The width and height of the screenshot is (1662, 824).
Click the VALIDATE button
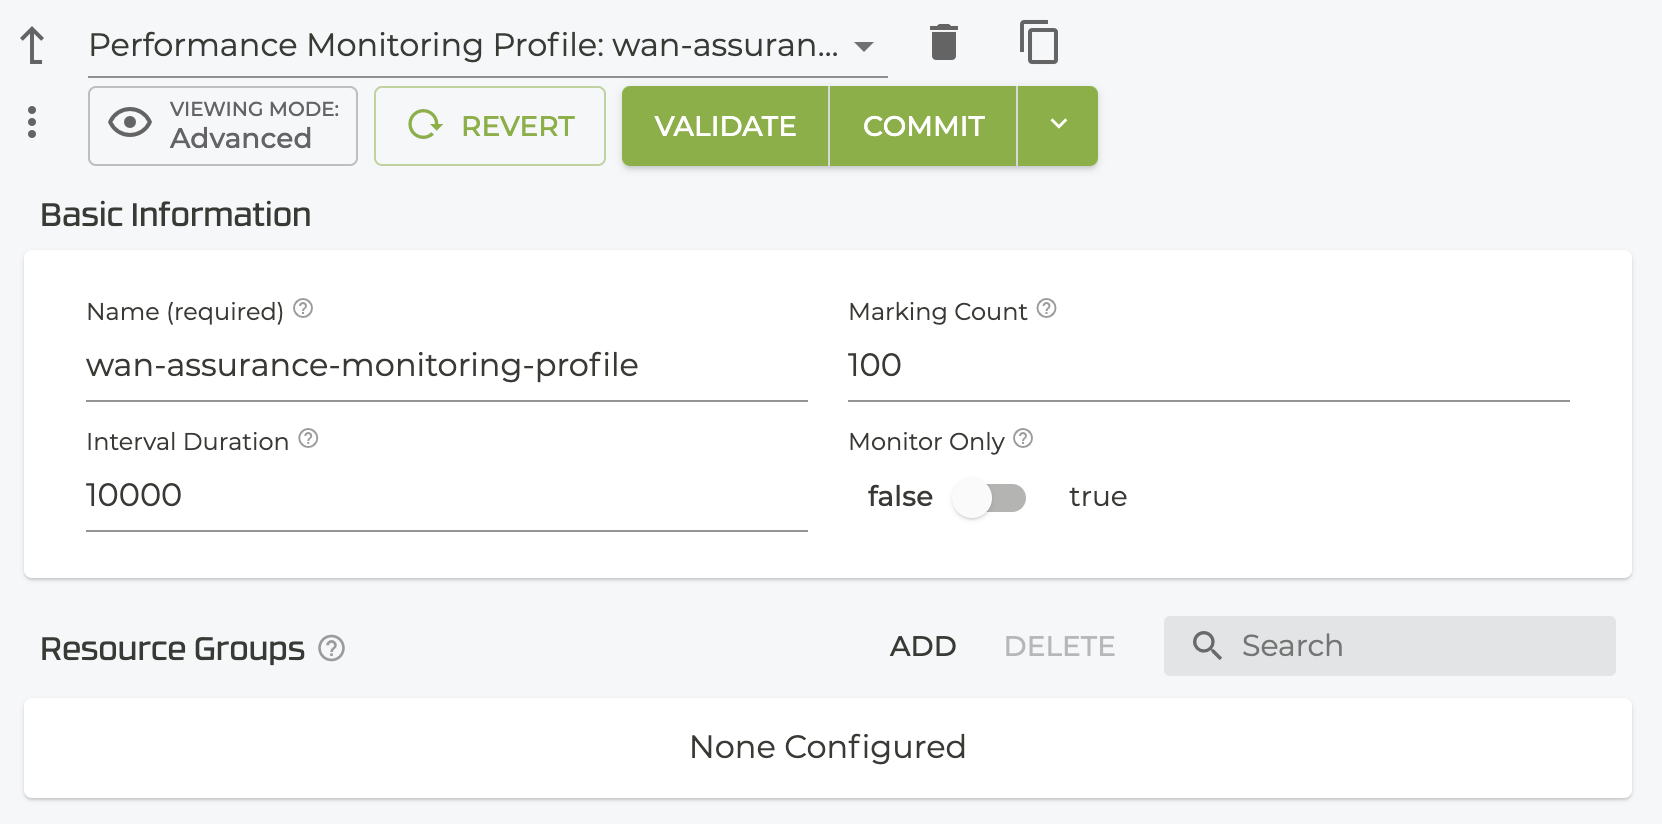click(x=725, y=126)
